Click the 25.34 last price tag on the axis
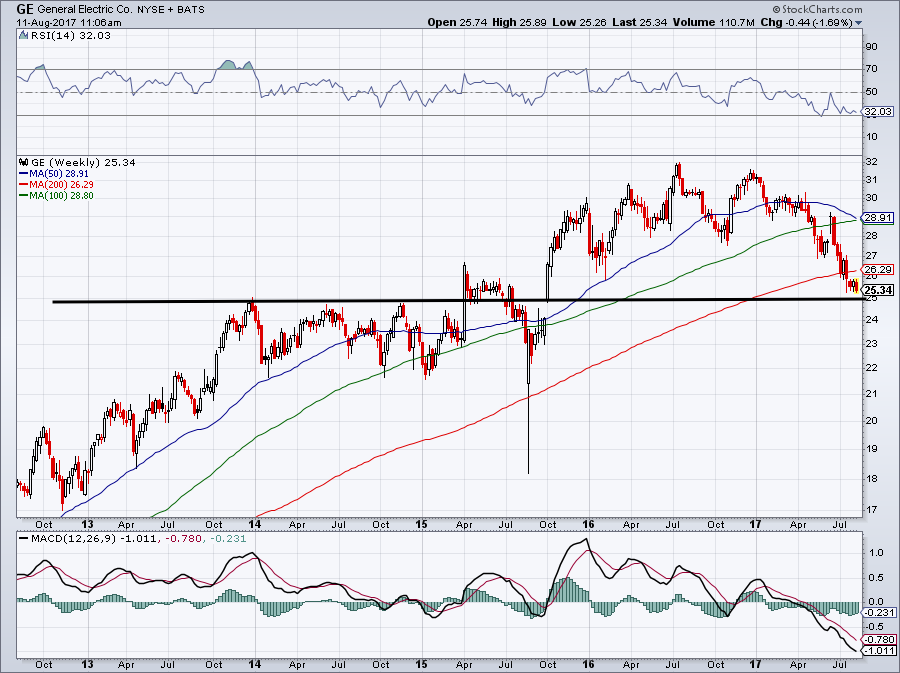This screenshot has height=673, width=900. (x=878, y=290)
